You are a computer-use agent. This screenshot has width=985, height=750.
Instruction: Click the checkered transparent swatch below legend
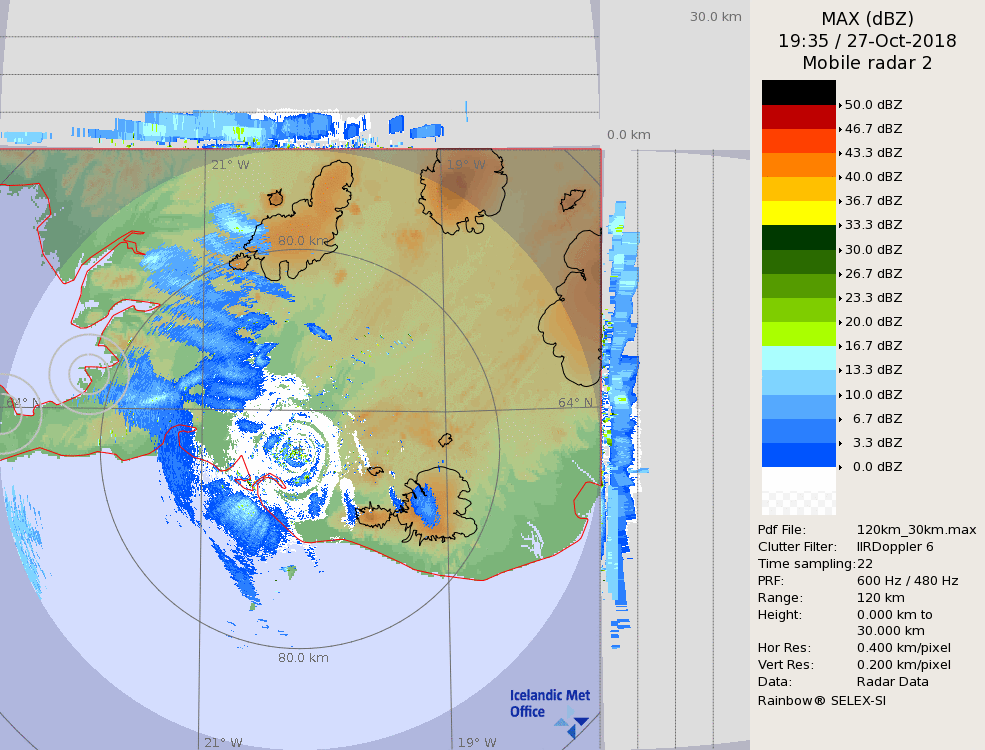pyautogui.click(x=798, y=491)
